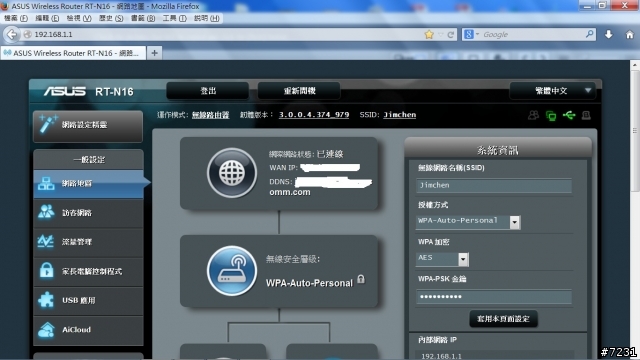Go to the Firefox home page
The width and height of the screenshot is (640, 360).
(629, 34)
